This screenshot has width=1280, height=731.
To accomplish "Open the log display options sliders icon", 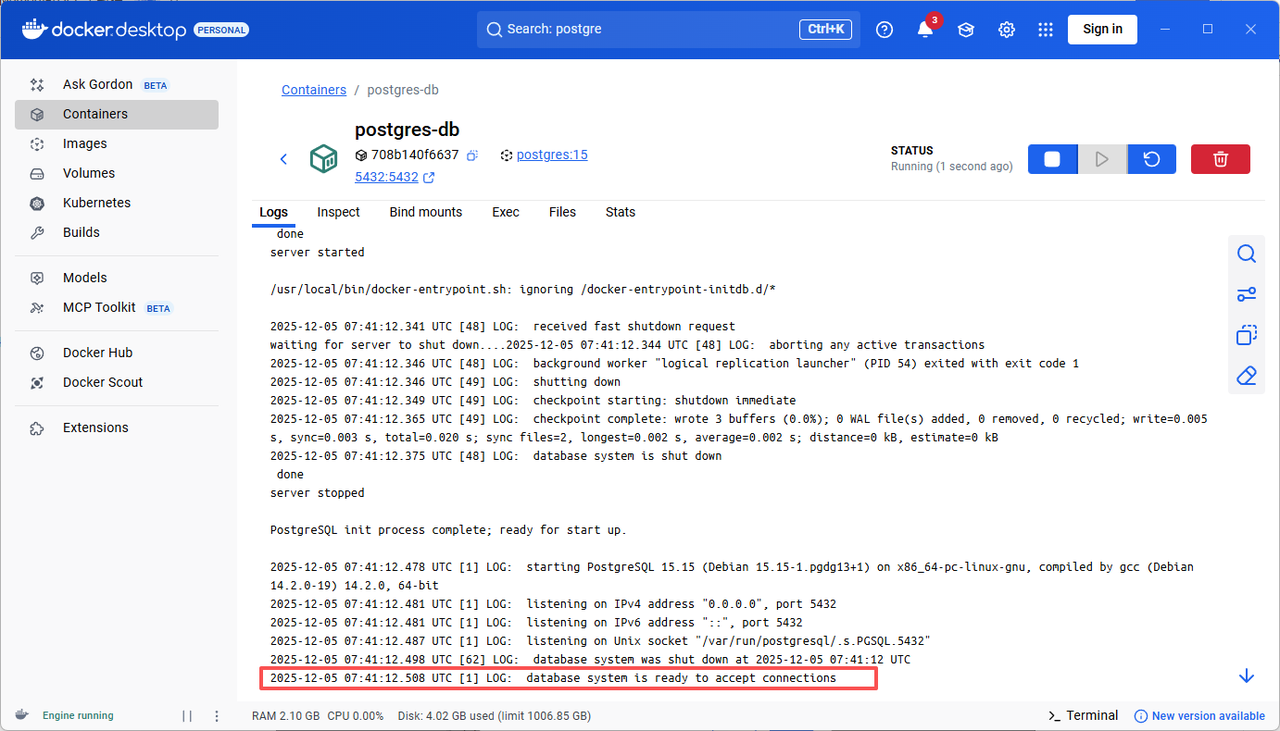I will (1246, 294).
